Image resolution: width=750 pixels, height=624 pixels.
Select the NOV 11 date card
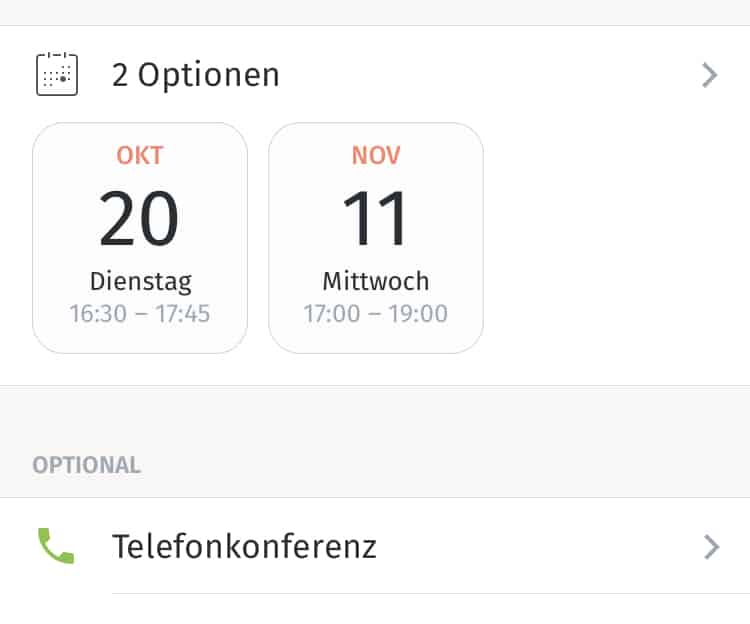tap(376, 238)
